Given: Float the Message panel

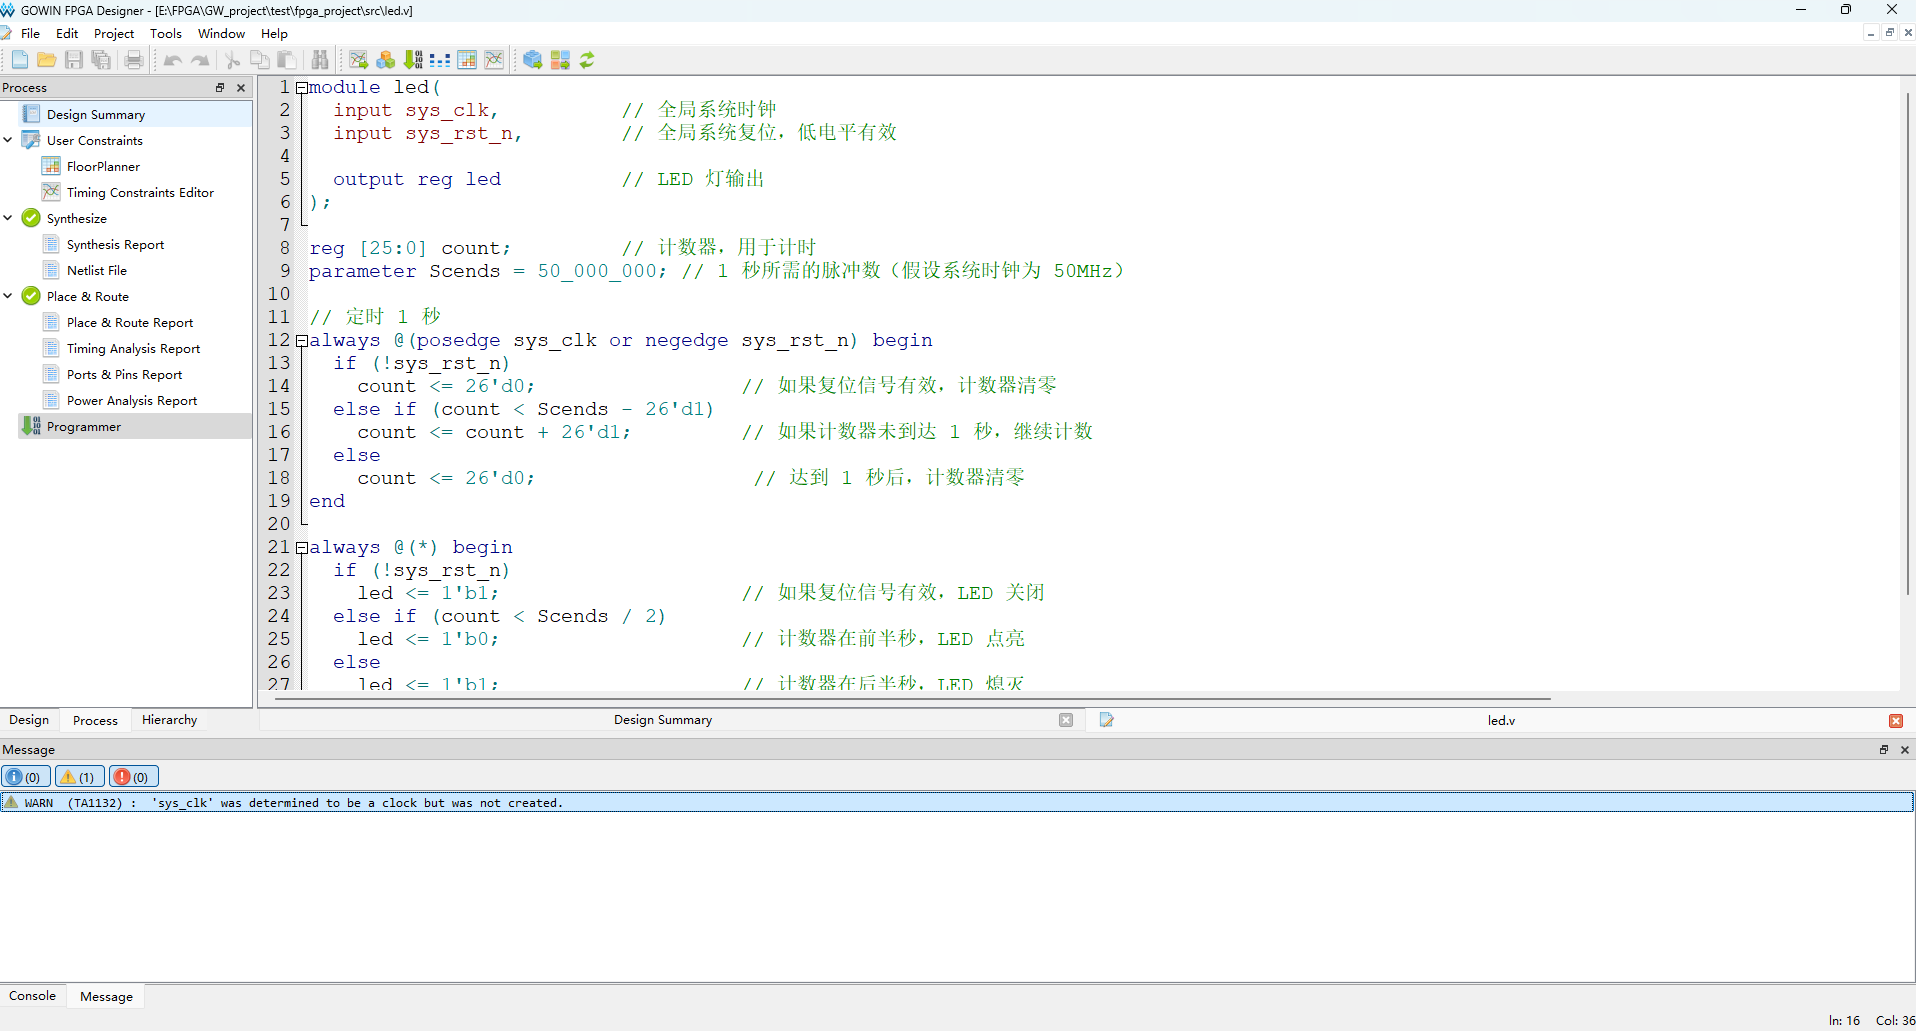Looking at the screenshot, I should tap(1884, 750).
